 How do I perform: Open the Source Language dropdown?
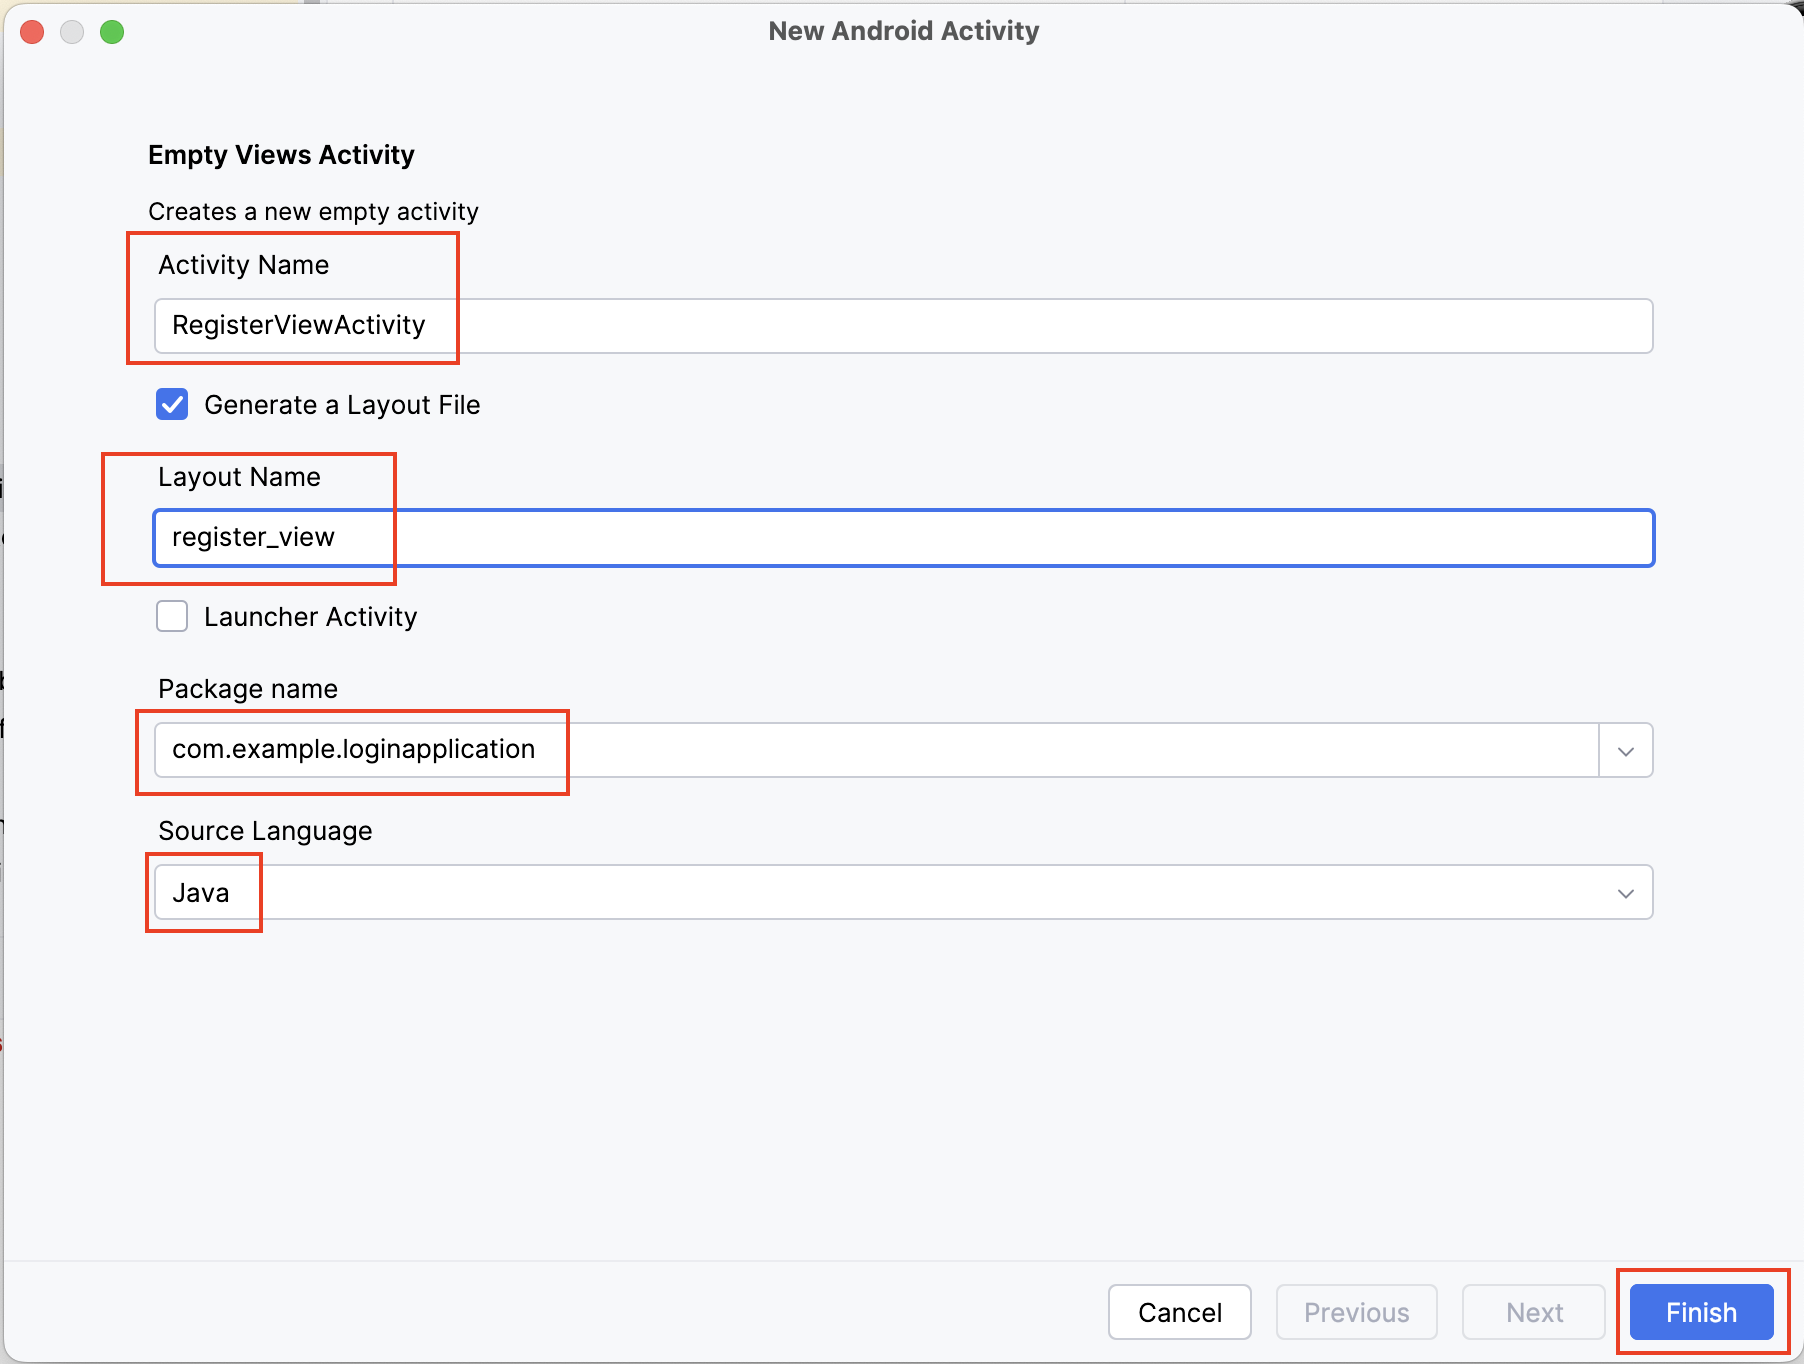pos(903,892)
